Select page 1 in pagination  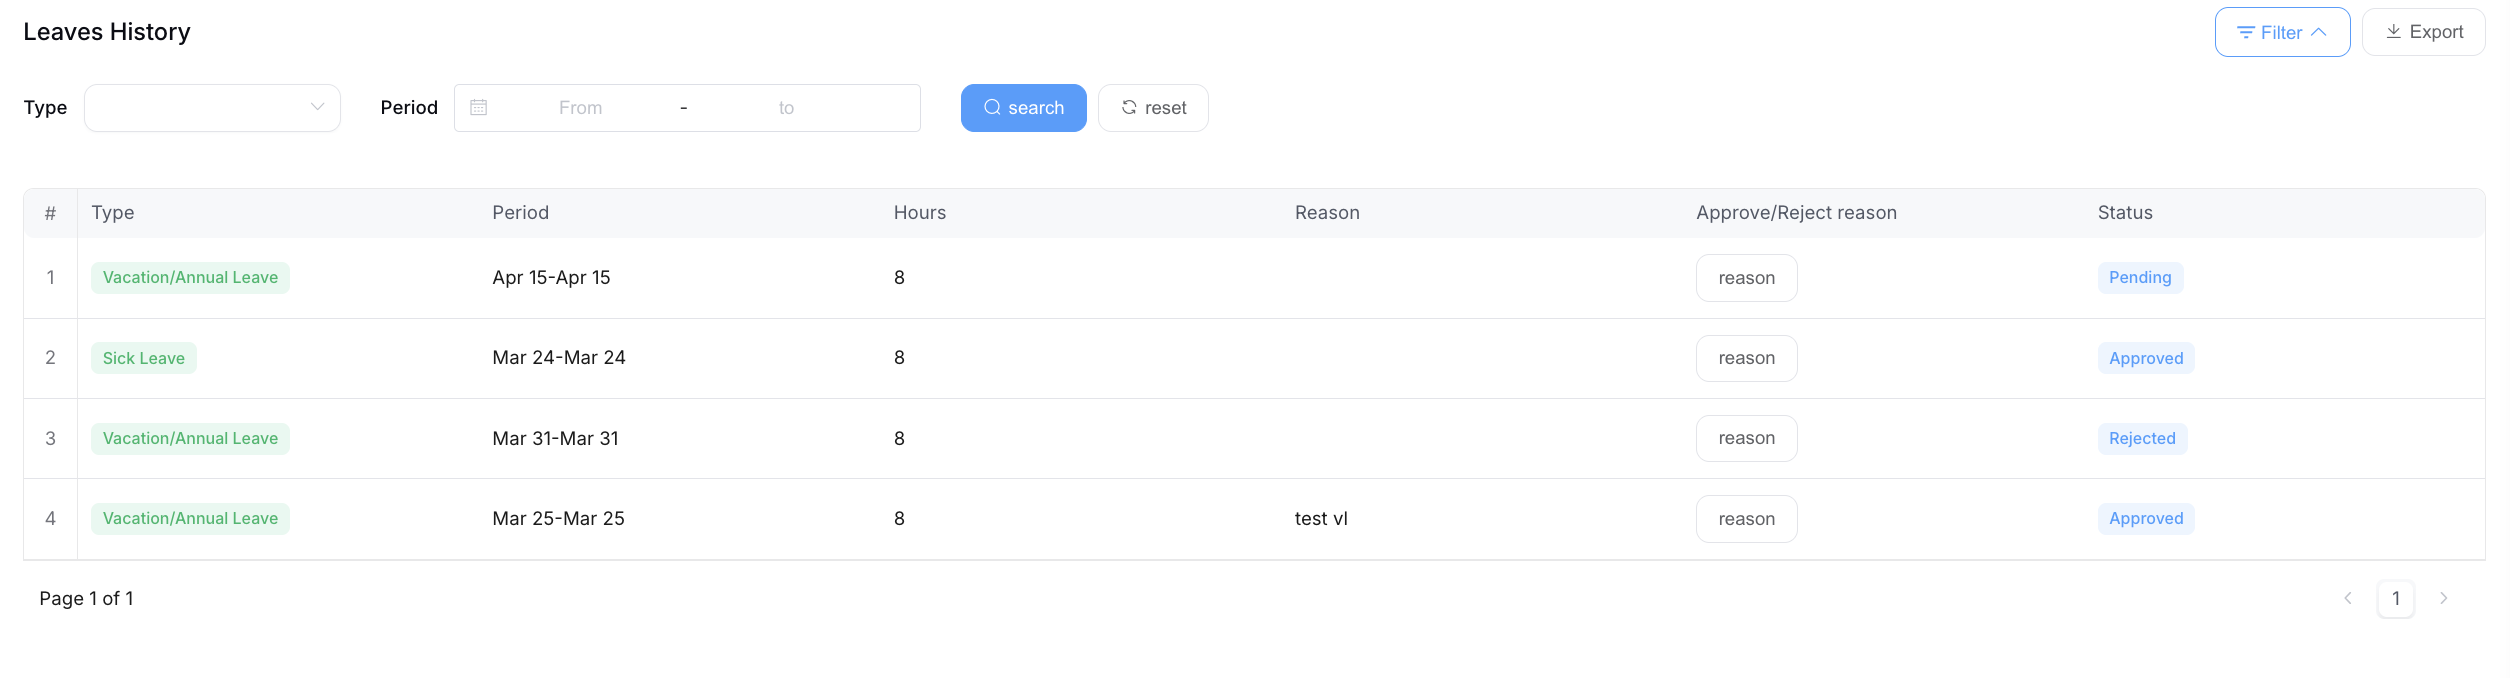tap(2396, 599)
